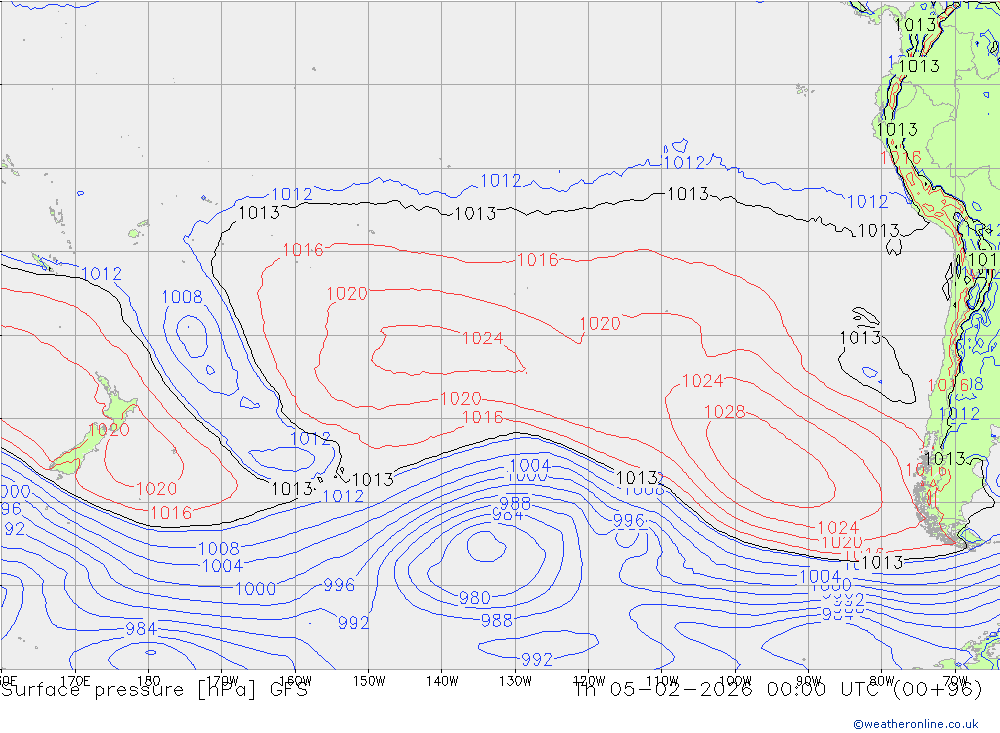Screen dimensions: 1000x733
Task: Click the 170W longitude label
Action: (x=223, y=681)
